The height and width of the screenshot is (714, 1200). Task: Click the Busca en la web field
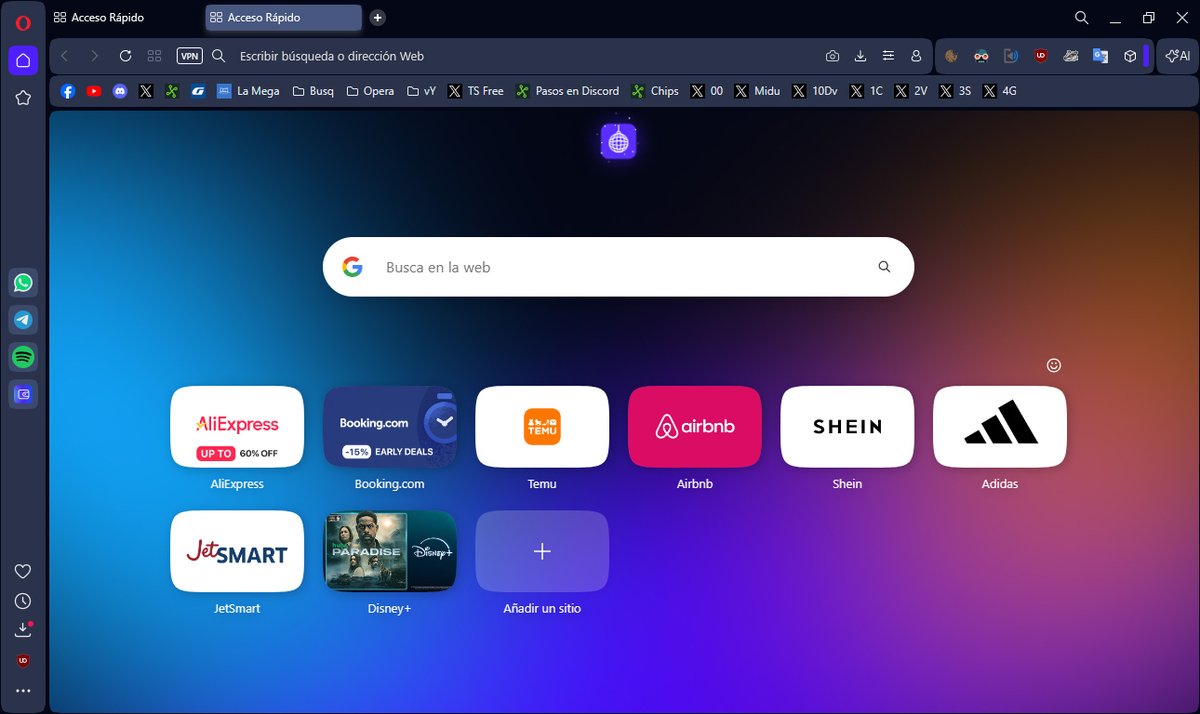pyautogui.click(x=618, y=267)
